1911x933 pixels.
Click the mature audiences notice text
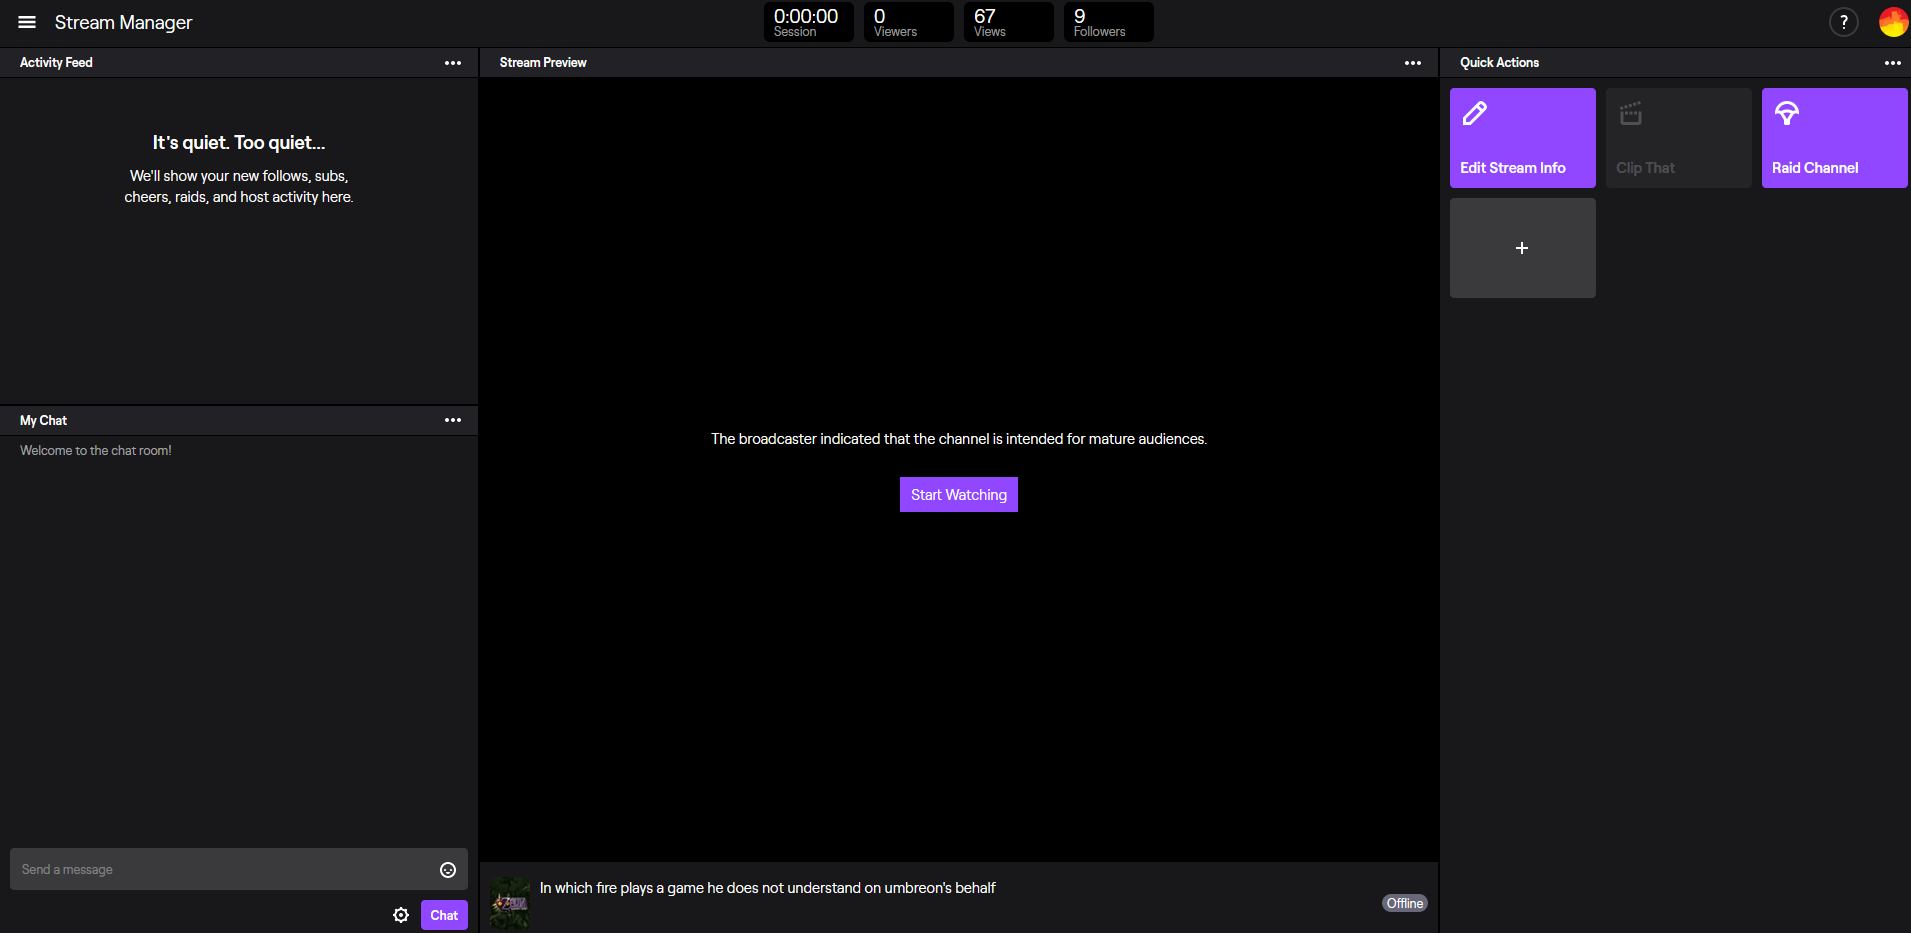[959, 439]
